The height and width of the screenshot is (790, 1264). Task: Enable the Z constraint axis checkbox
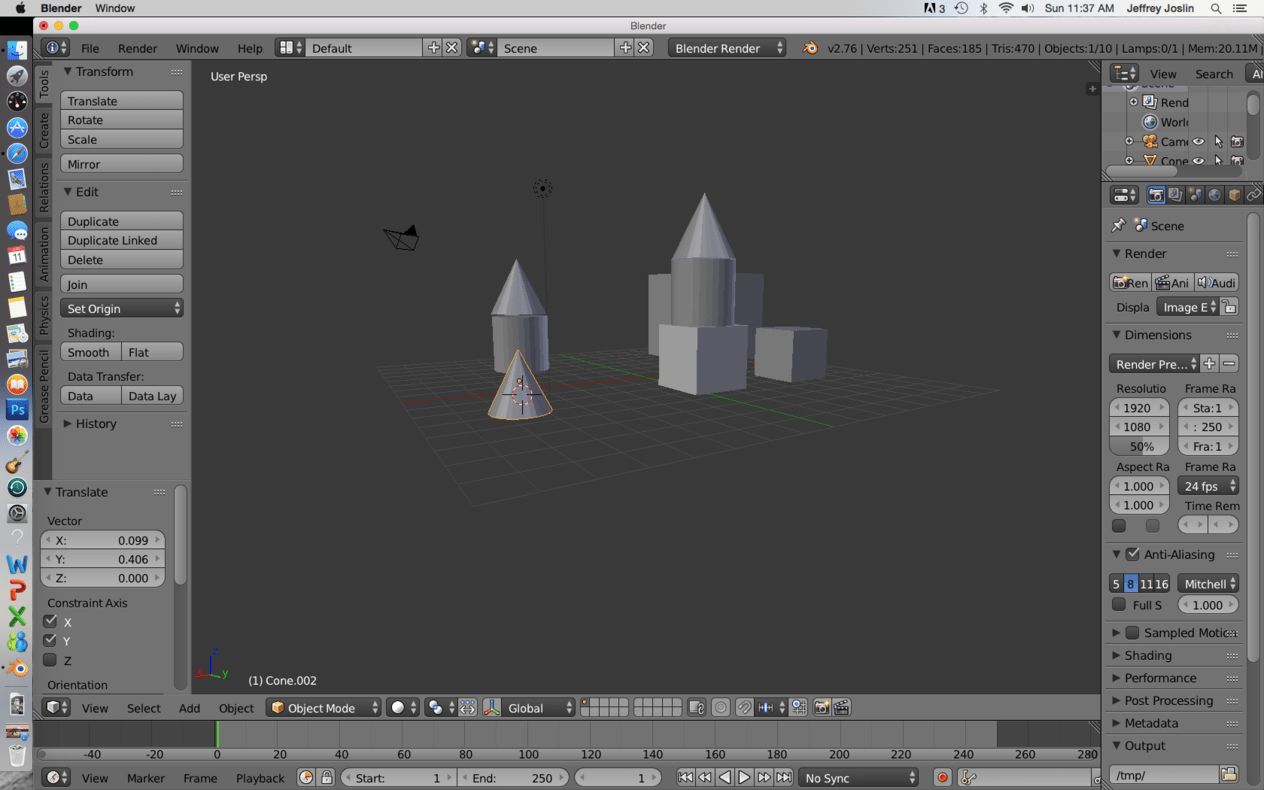point(50,660)
